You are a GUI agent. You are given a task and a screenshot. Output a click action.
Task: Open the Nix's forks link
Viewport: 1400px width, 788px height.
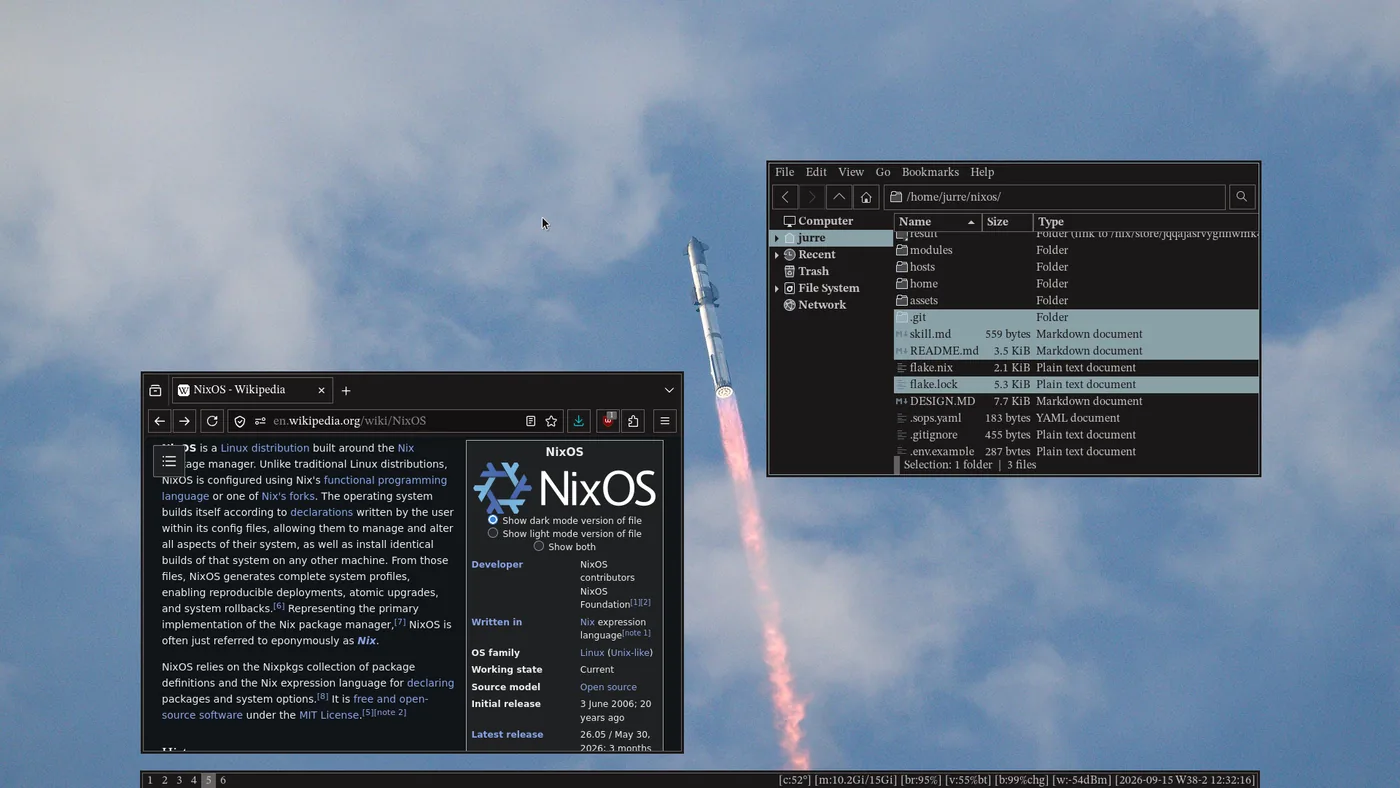point(288,496)
